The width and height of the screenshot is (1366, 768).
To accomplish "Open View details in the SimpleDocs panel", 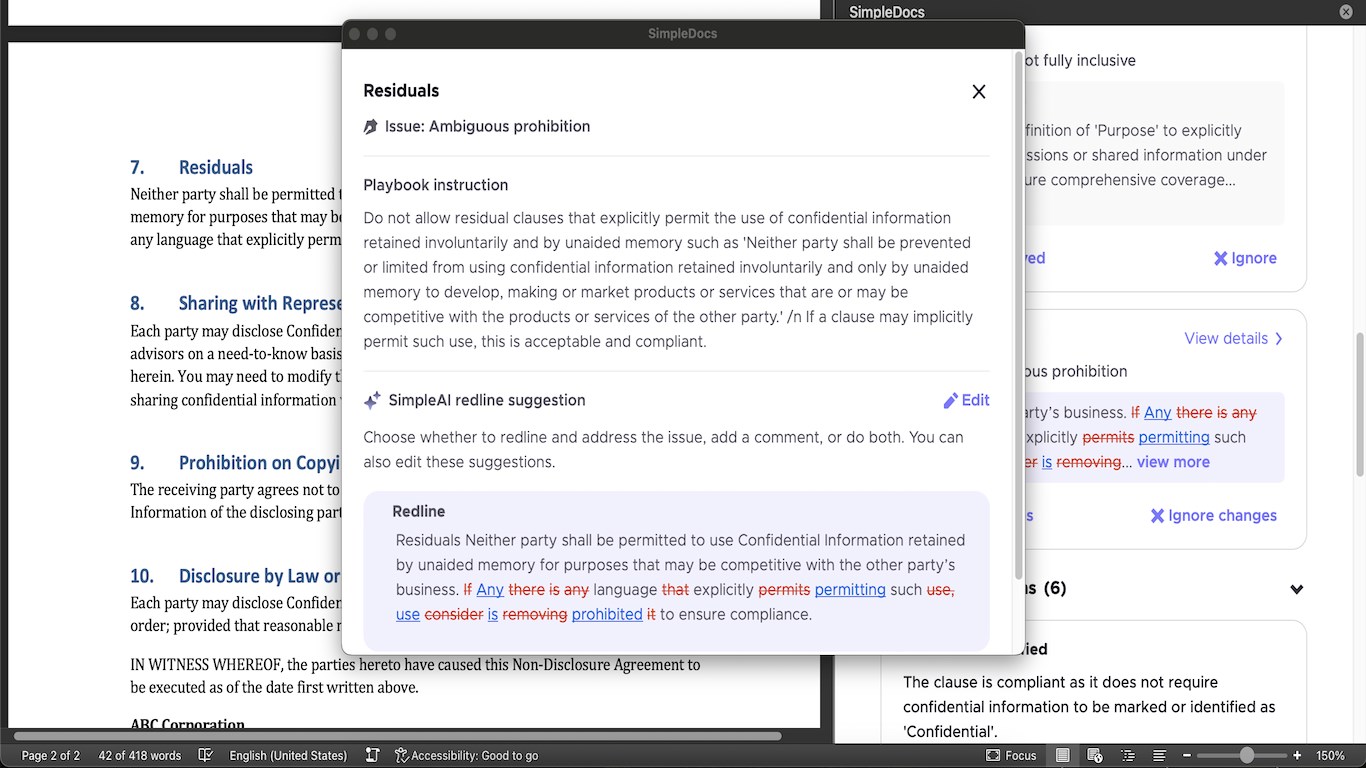I will [1233, 338].
